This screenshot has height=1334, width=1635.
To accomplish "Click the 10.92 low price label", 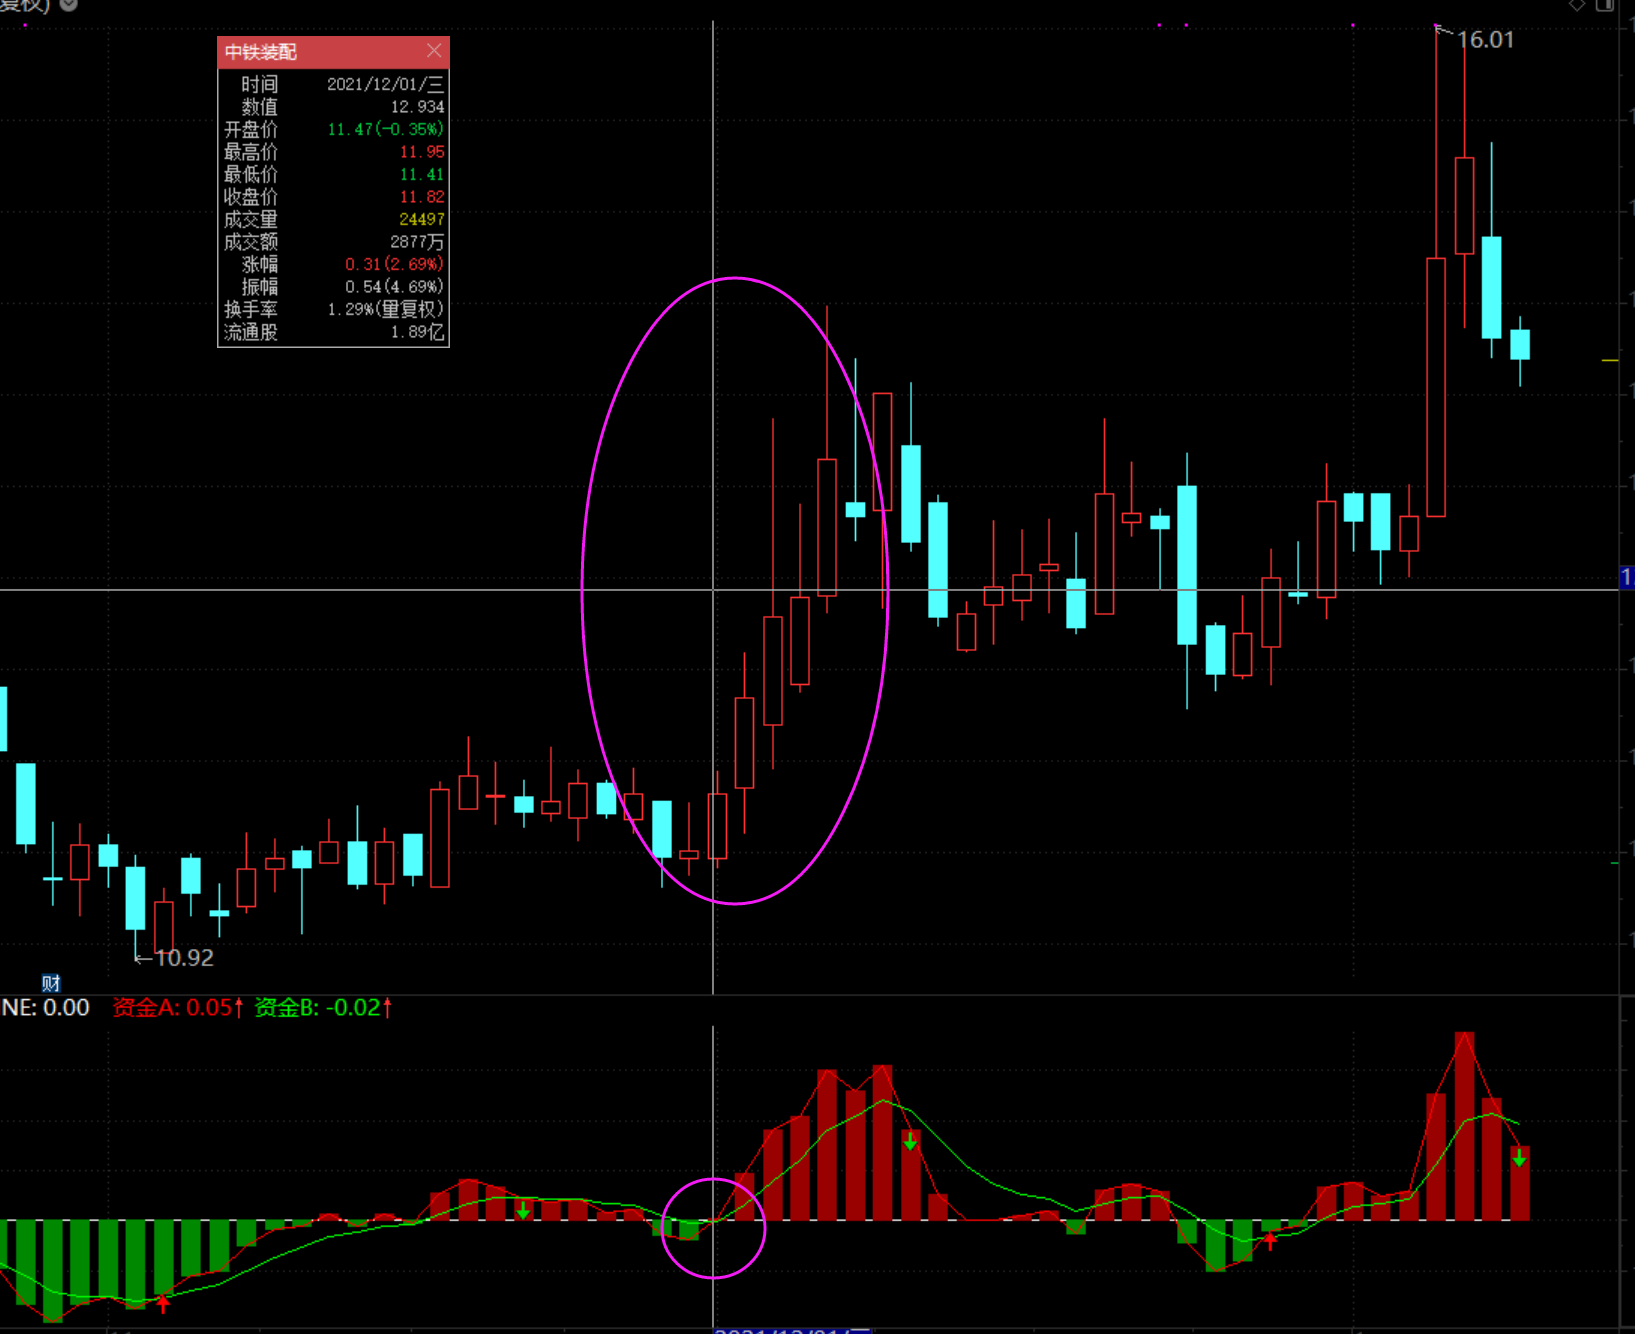I will 184,958.
